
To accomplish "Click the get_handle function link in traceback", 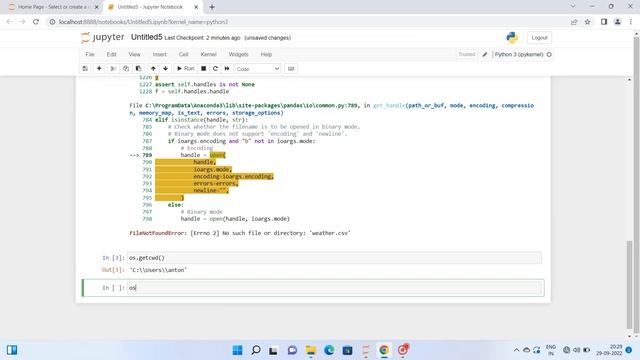I will pos(389,106).
